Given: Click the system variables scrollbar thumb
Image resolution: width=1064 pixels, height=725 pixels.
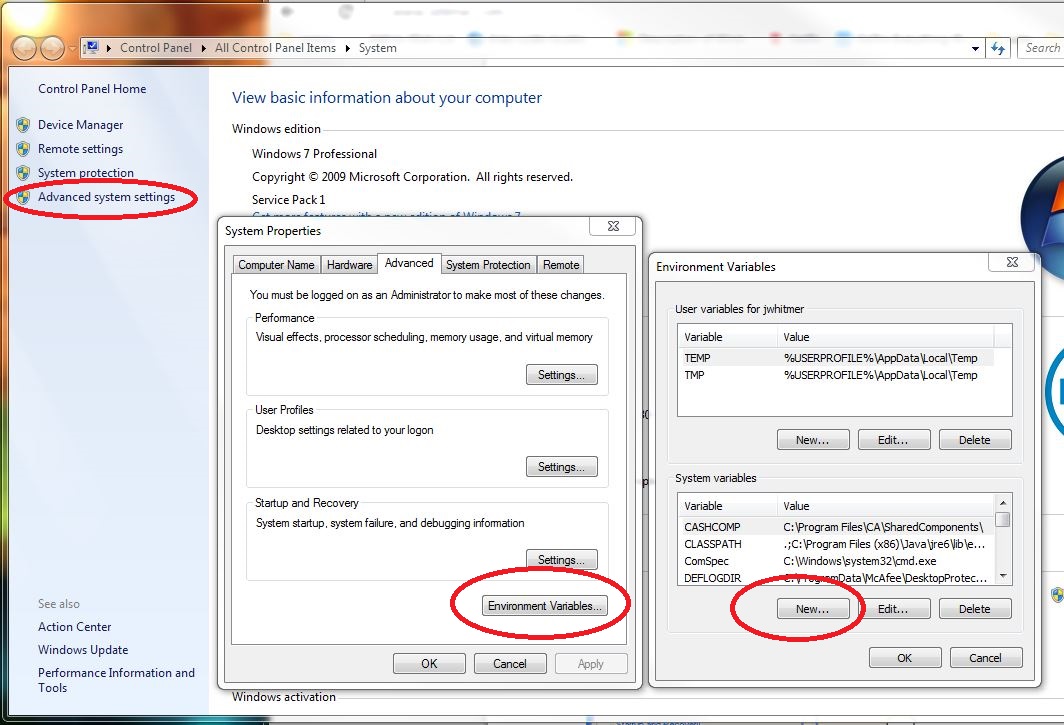Looking at the screenshot, I should (1003, 519).
